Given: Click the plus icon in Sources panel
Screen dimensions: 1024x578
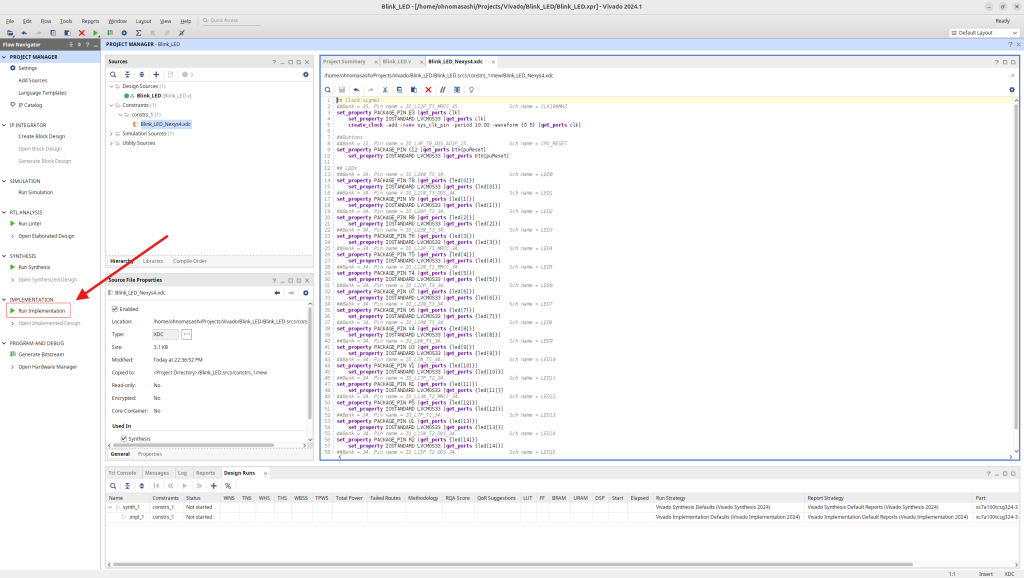Looking at the screenshot, I should [x=157, y=74].
